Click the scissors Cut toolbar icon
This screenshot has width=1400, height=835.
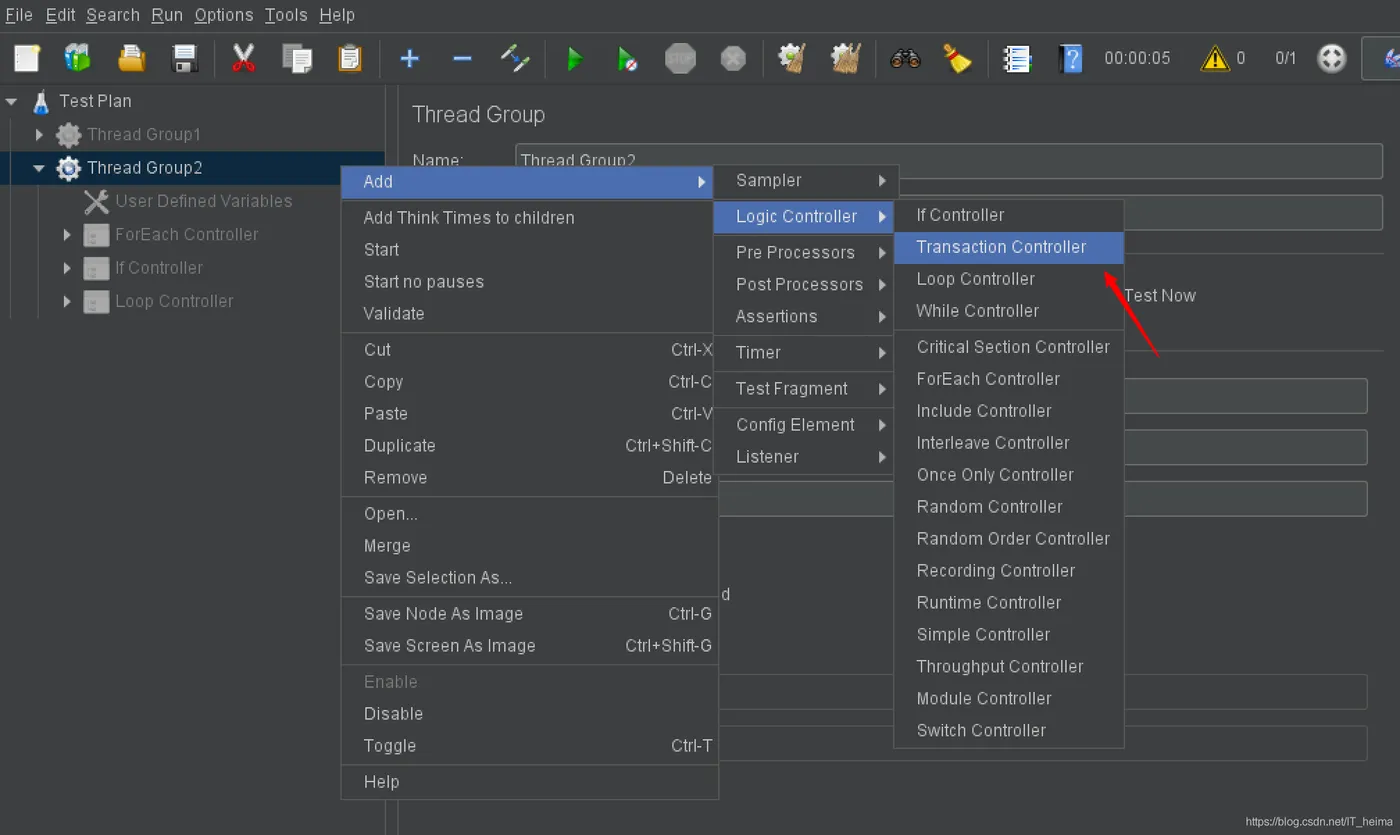tap(243, 59)
